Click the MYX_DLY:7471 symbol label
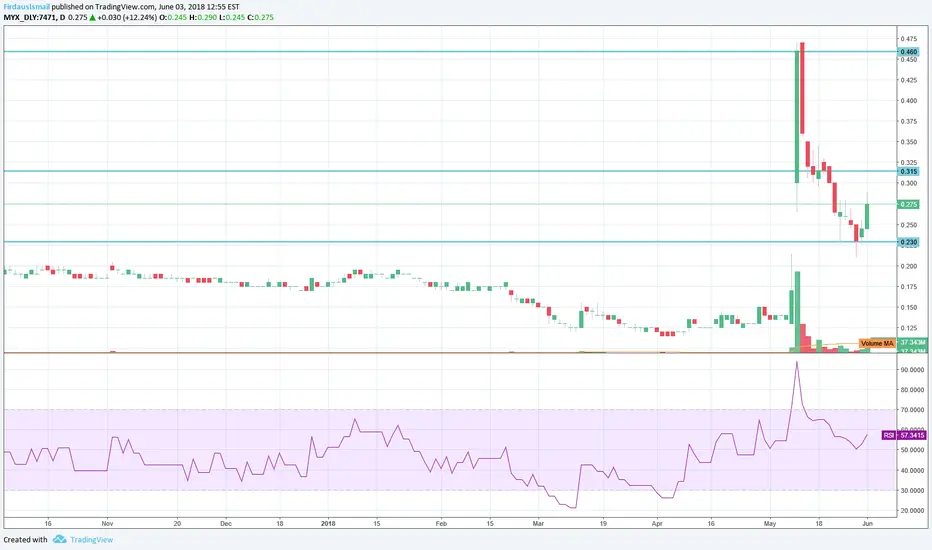The height and width of the screenshot is (550, 932). point(30,17)
